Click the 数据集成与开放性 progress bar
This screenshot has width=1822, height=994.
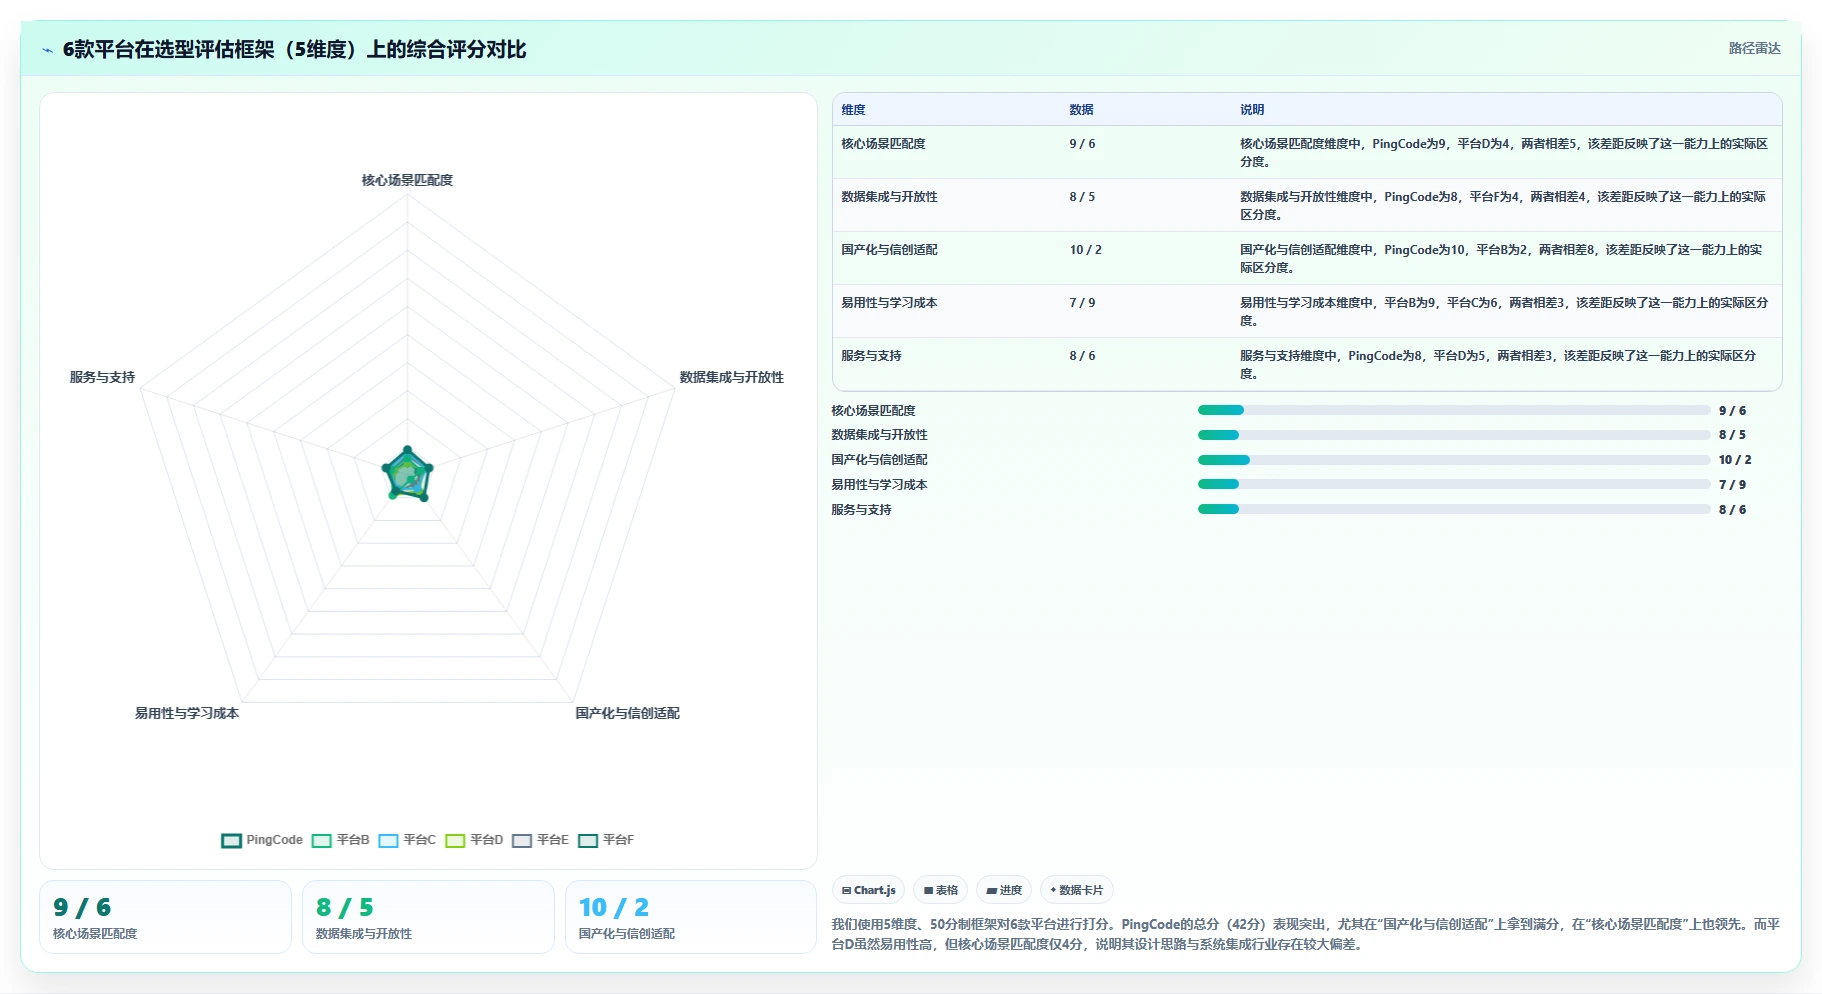tap(1454, 435)
